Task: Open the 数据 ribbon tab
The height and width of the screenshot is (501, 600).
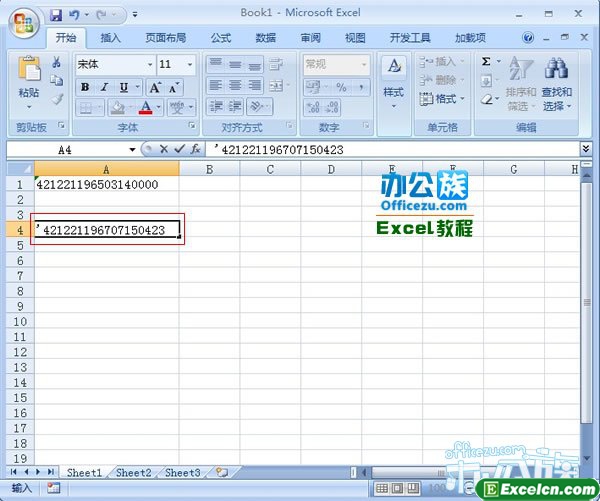Action: click(266, 38)
